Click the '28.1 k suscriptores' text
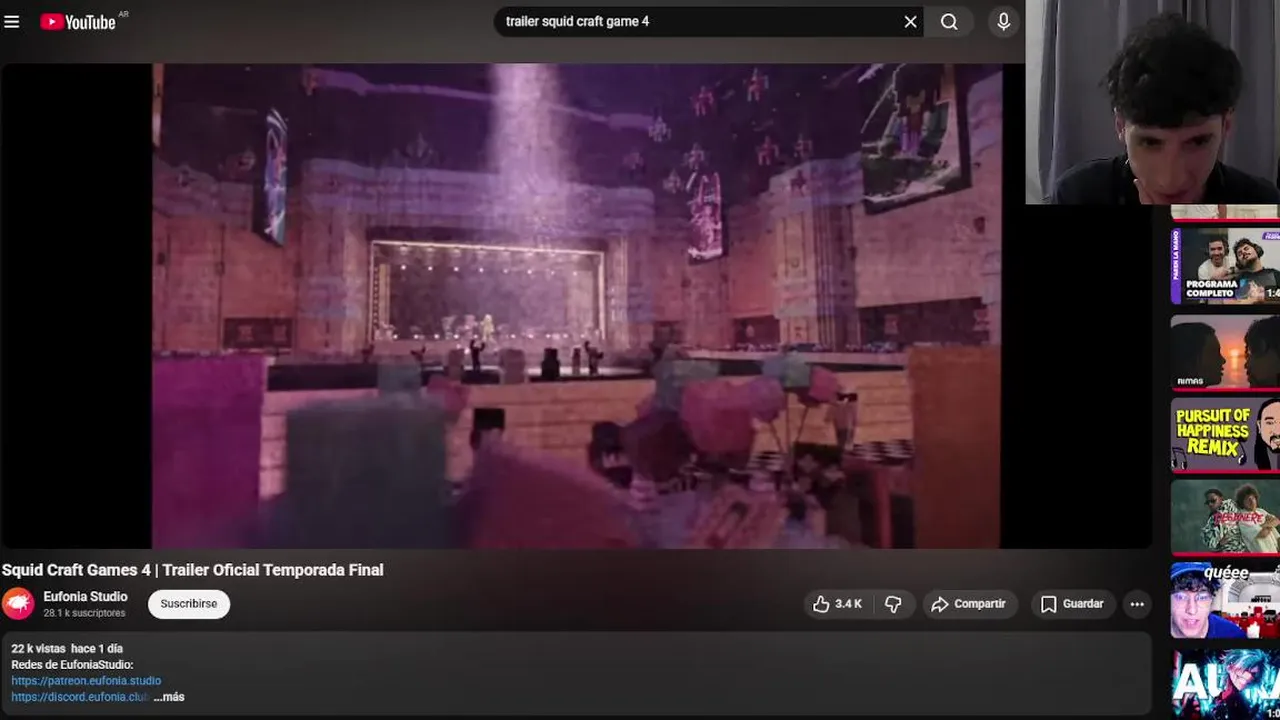 tap(84, 613)
